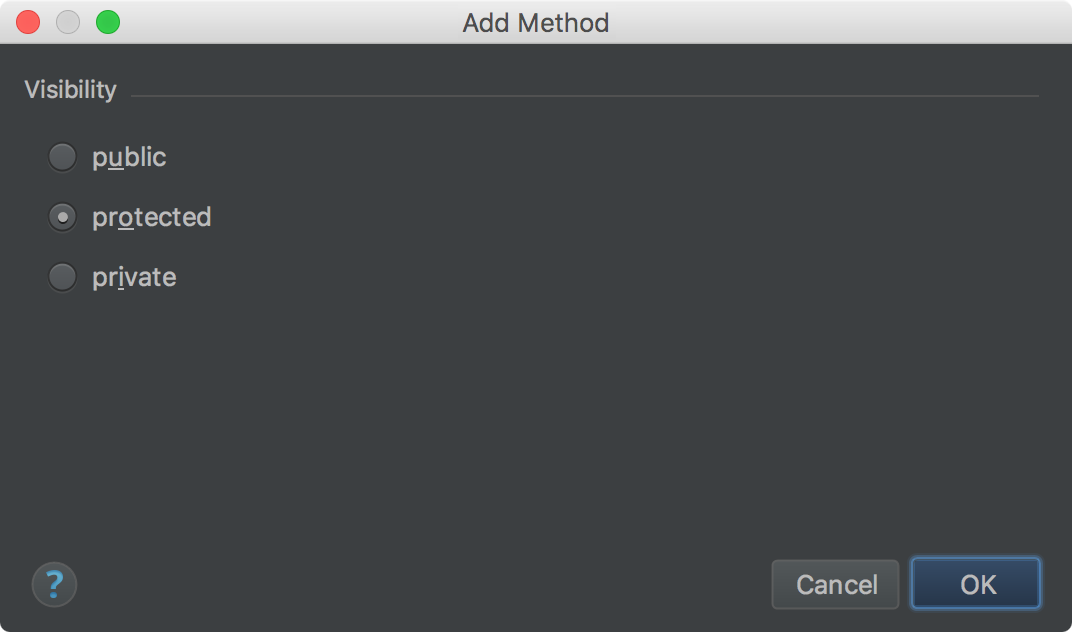Click the empty circle next to private
This screenshot has height=632, width=1072.
[x=62, y=277]
